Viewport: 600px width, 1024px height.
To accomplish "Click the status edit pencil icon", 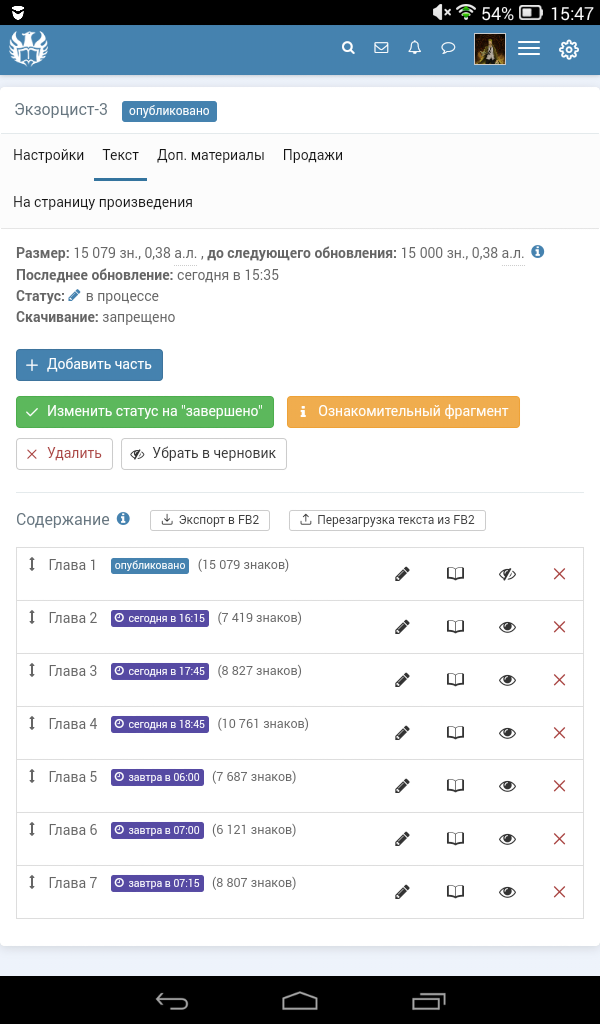I will [x=74, y=296].
